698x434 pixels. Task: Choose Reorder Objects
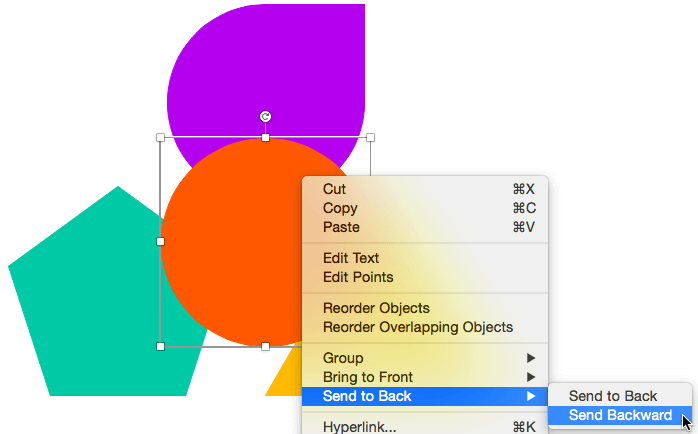[376, 308]
